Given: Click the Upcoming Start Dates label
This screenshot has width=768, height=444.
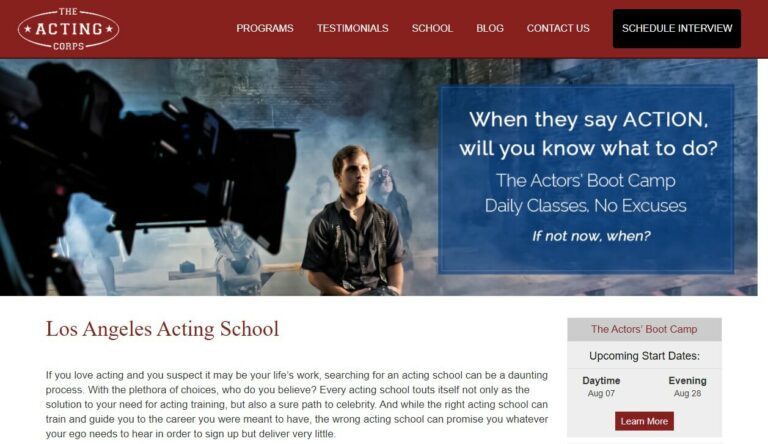Looking at the screenshot, I should click(x=644, y=356).
